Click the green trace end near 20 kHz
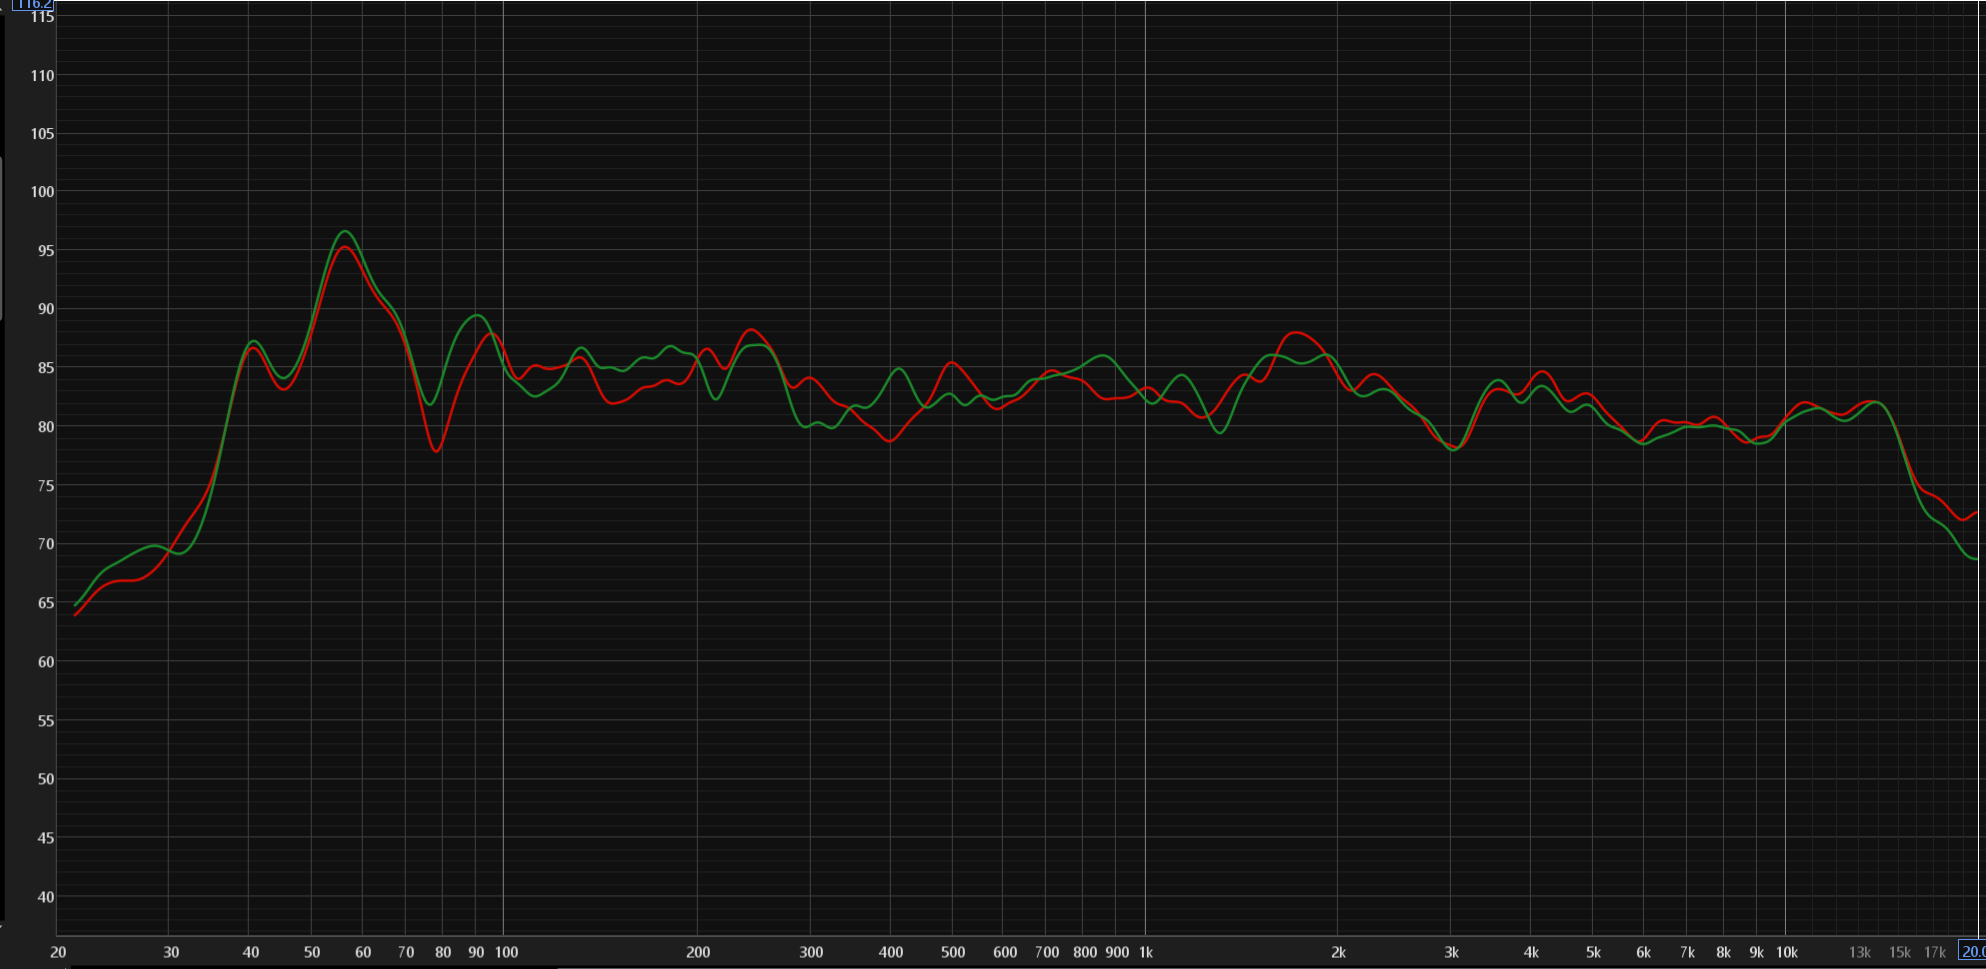 click(x=1975, y=558)
